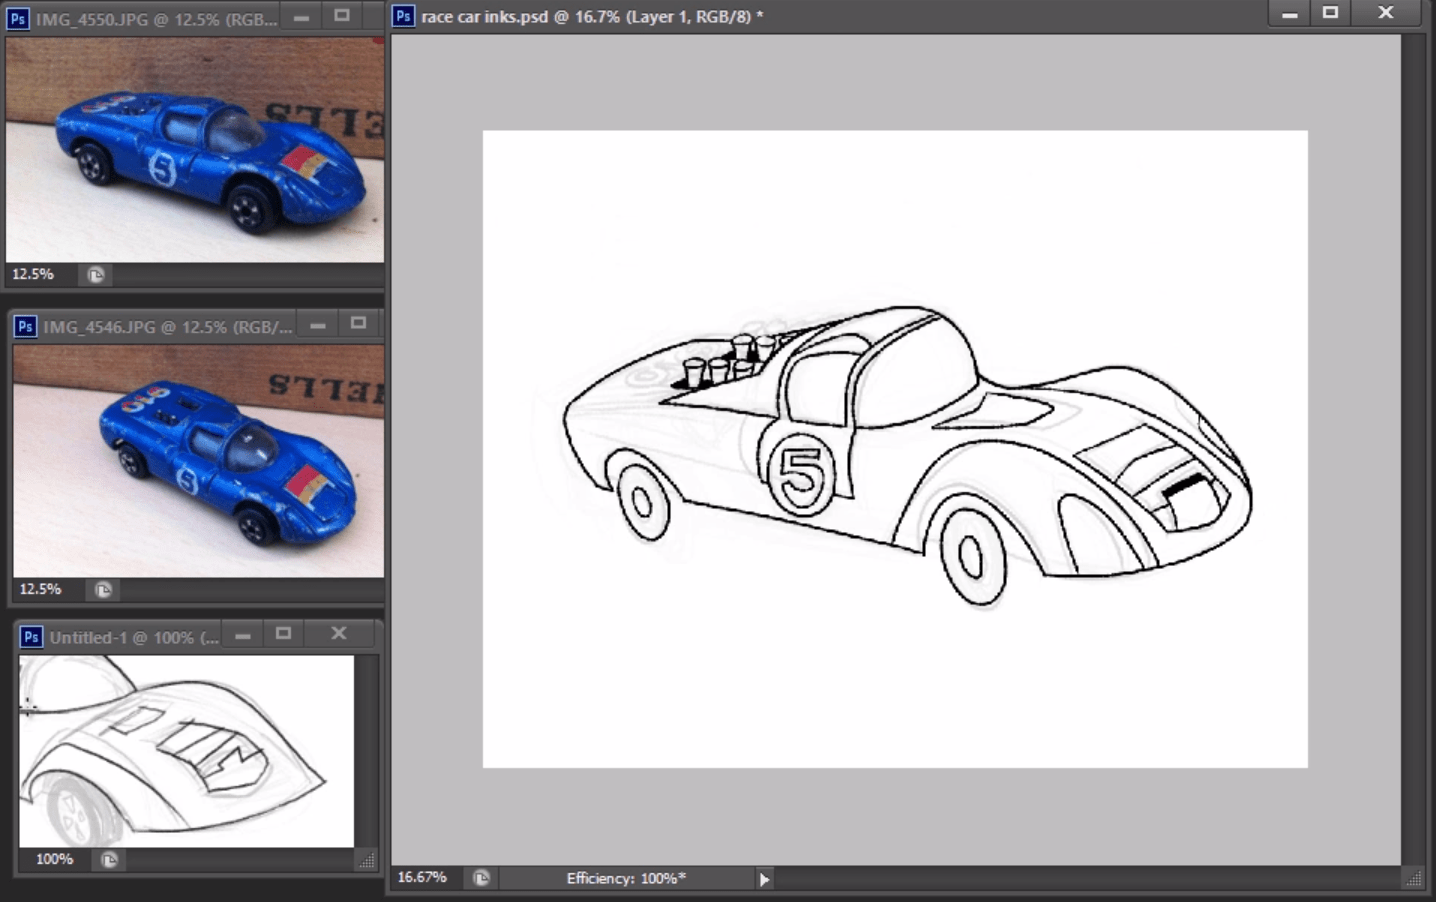Image resolution: width=1436 pixels, height=902 pixels.
Task: Click the Ps icon of IMG_4550.JPG window
Action: point(18,19)
